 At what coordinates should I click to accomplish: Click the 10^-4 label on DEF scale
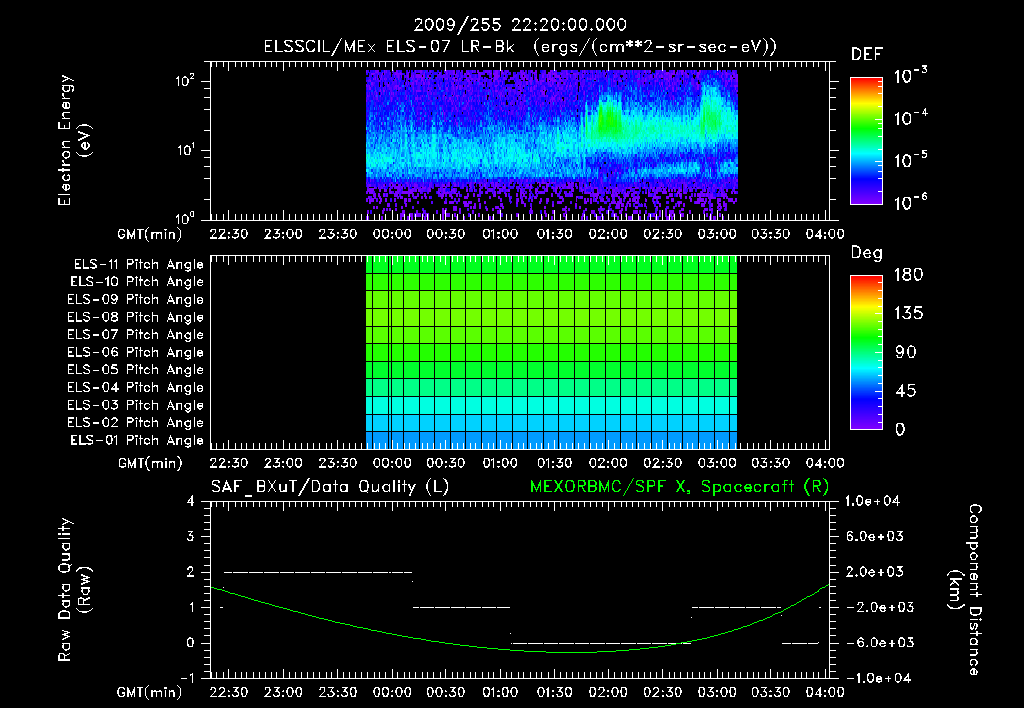pyautogui.click(x=910, y=118)
